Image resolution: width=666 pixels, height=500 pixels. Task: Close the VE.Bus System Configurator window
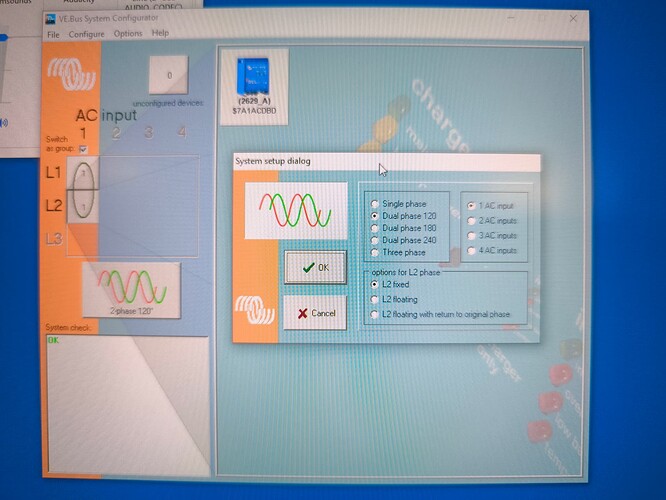coord(573,18)
